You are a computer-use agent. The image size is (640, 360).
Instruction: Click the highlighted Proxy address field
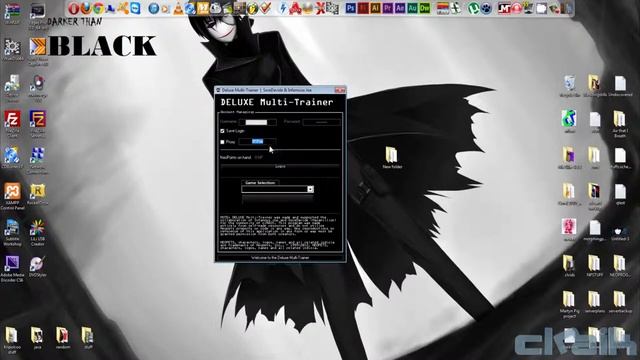point(258,142)
